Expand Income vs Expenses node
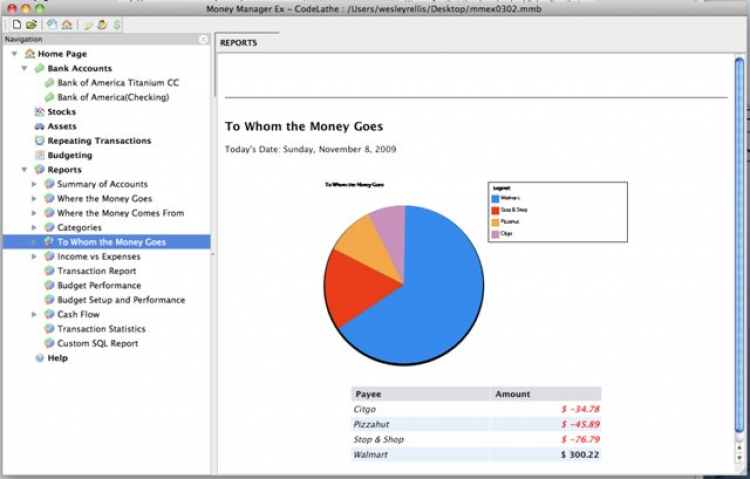750x479 pixels. pyautogui.click(x=34, y=256)
